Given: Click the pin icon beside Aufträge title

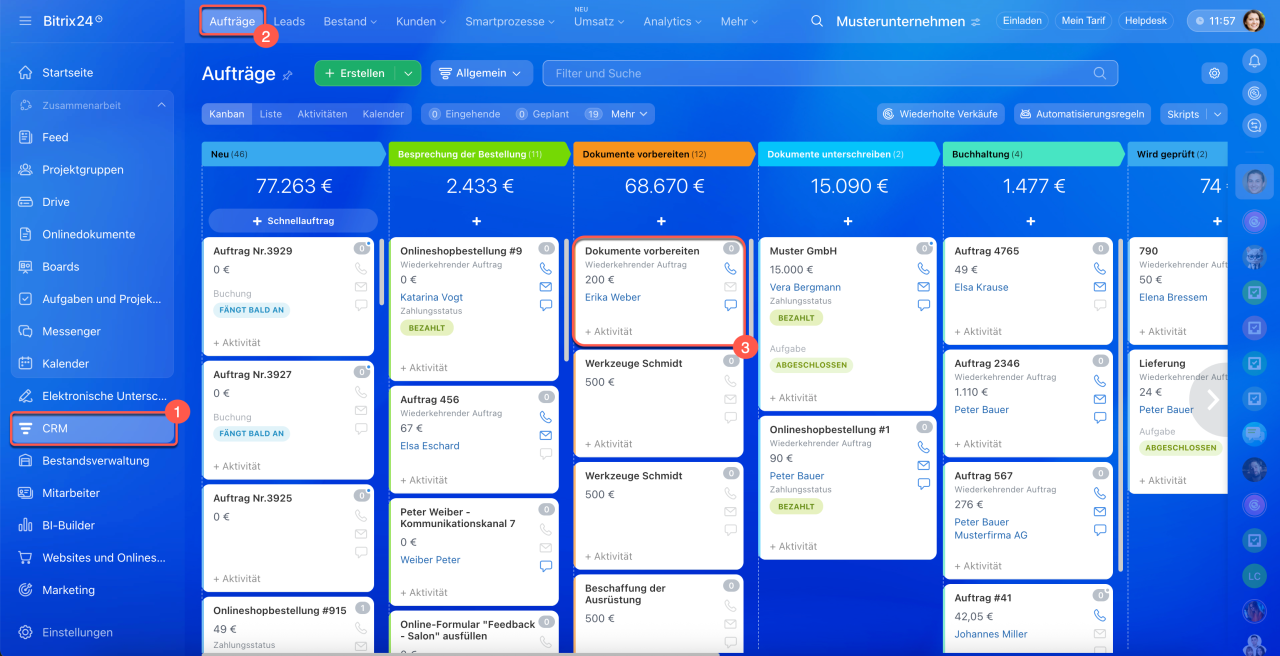Looking at the screenshot, I should [x=288, y=74].
